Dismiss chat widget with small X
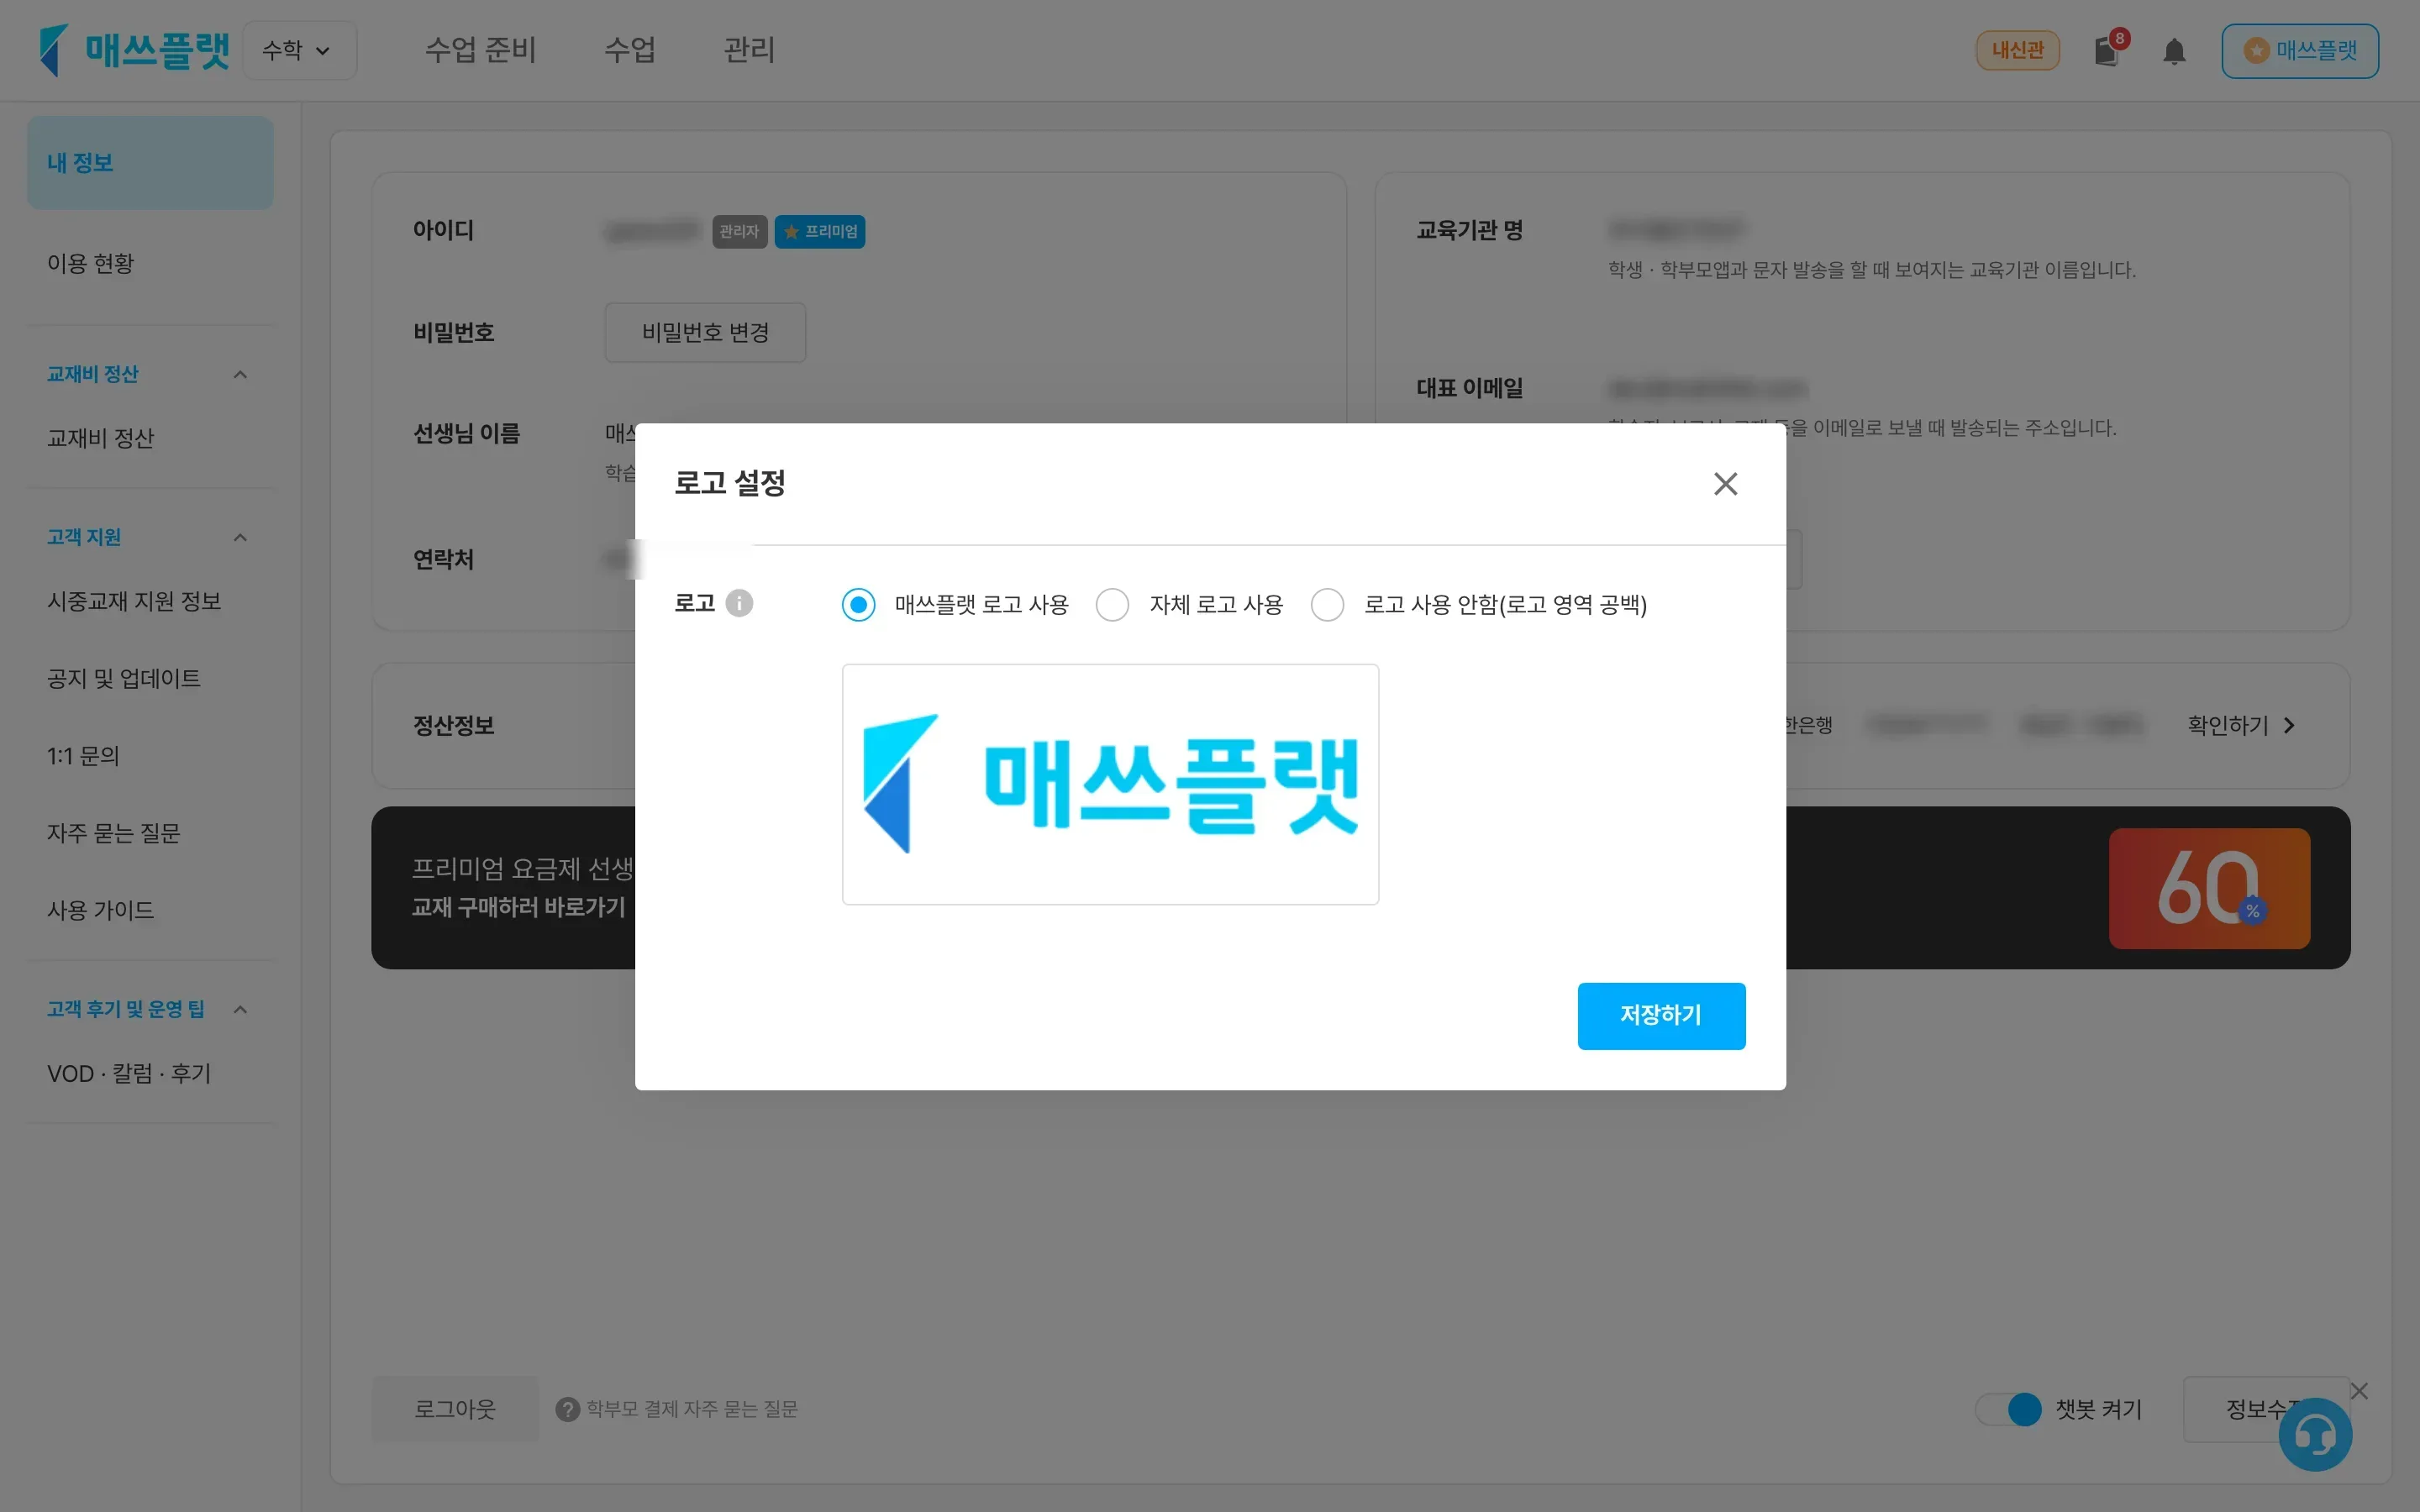Image resolution: width=2420 pixels, height=1512 pixels. click(2359, 1391)
